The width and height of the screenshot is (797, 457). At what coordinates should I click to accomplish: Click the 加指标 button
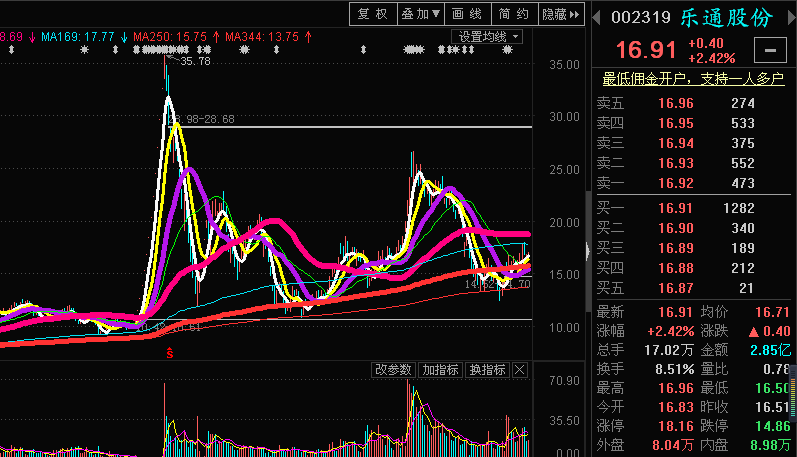440,370
